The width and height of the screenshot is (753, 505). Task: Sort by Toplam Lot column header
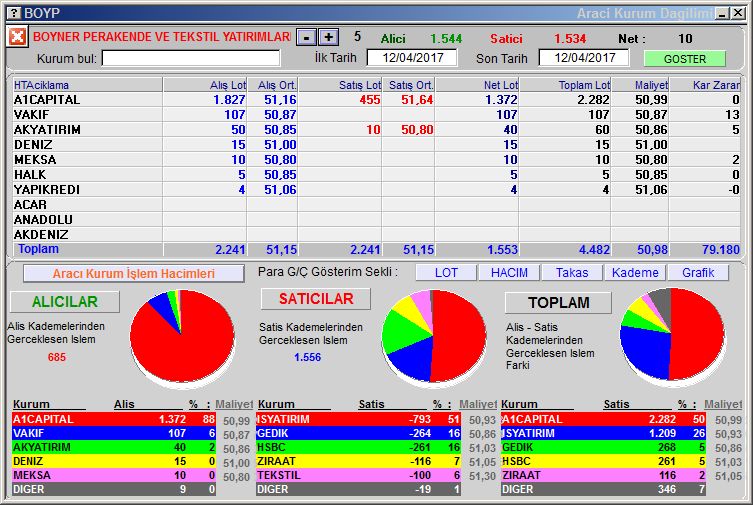tap(565, 85)
